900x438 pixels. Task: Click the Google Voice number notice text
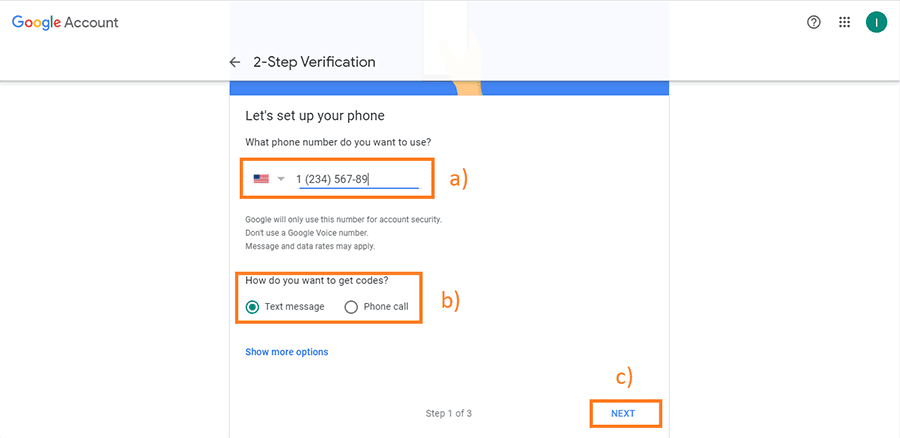pyautogui.click(x=307, y=233)
